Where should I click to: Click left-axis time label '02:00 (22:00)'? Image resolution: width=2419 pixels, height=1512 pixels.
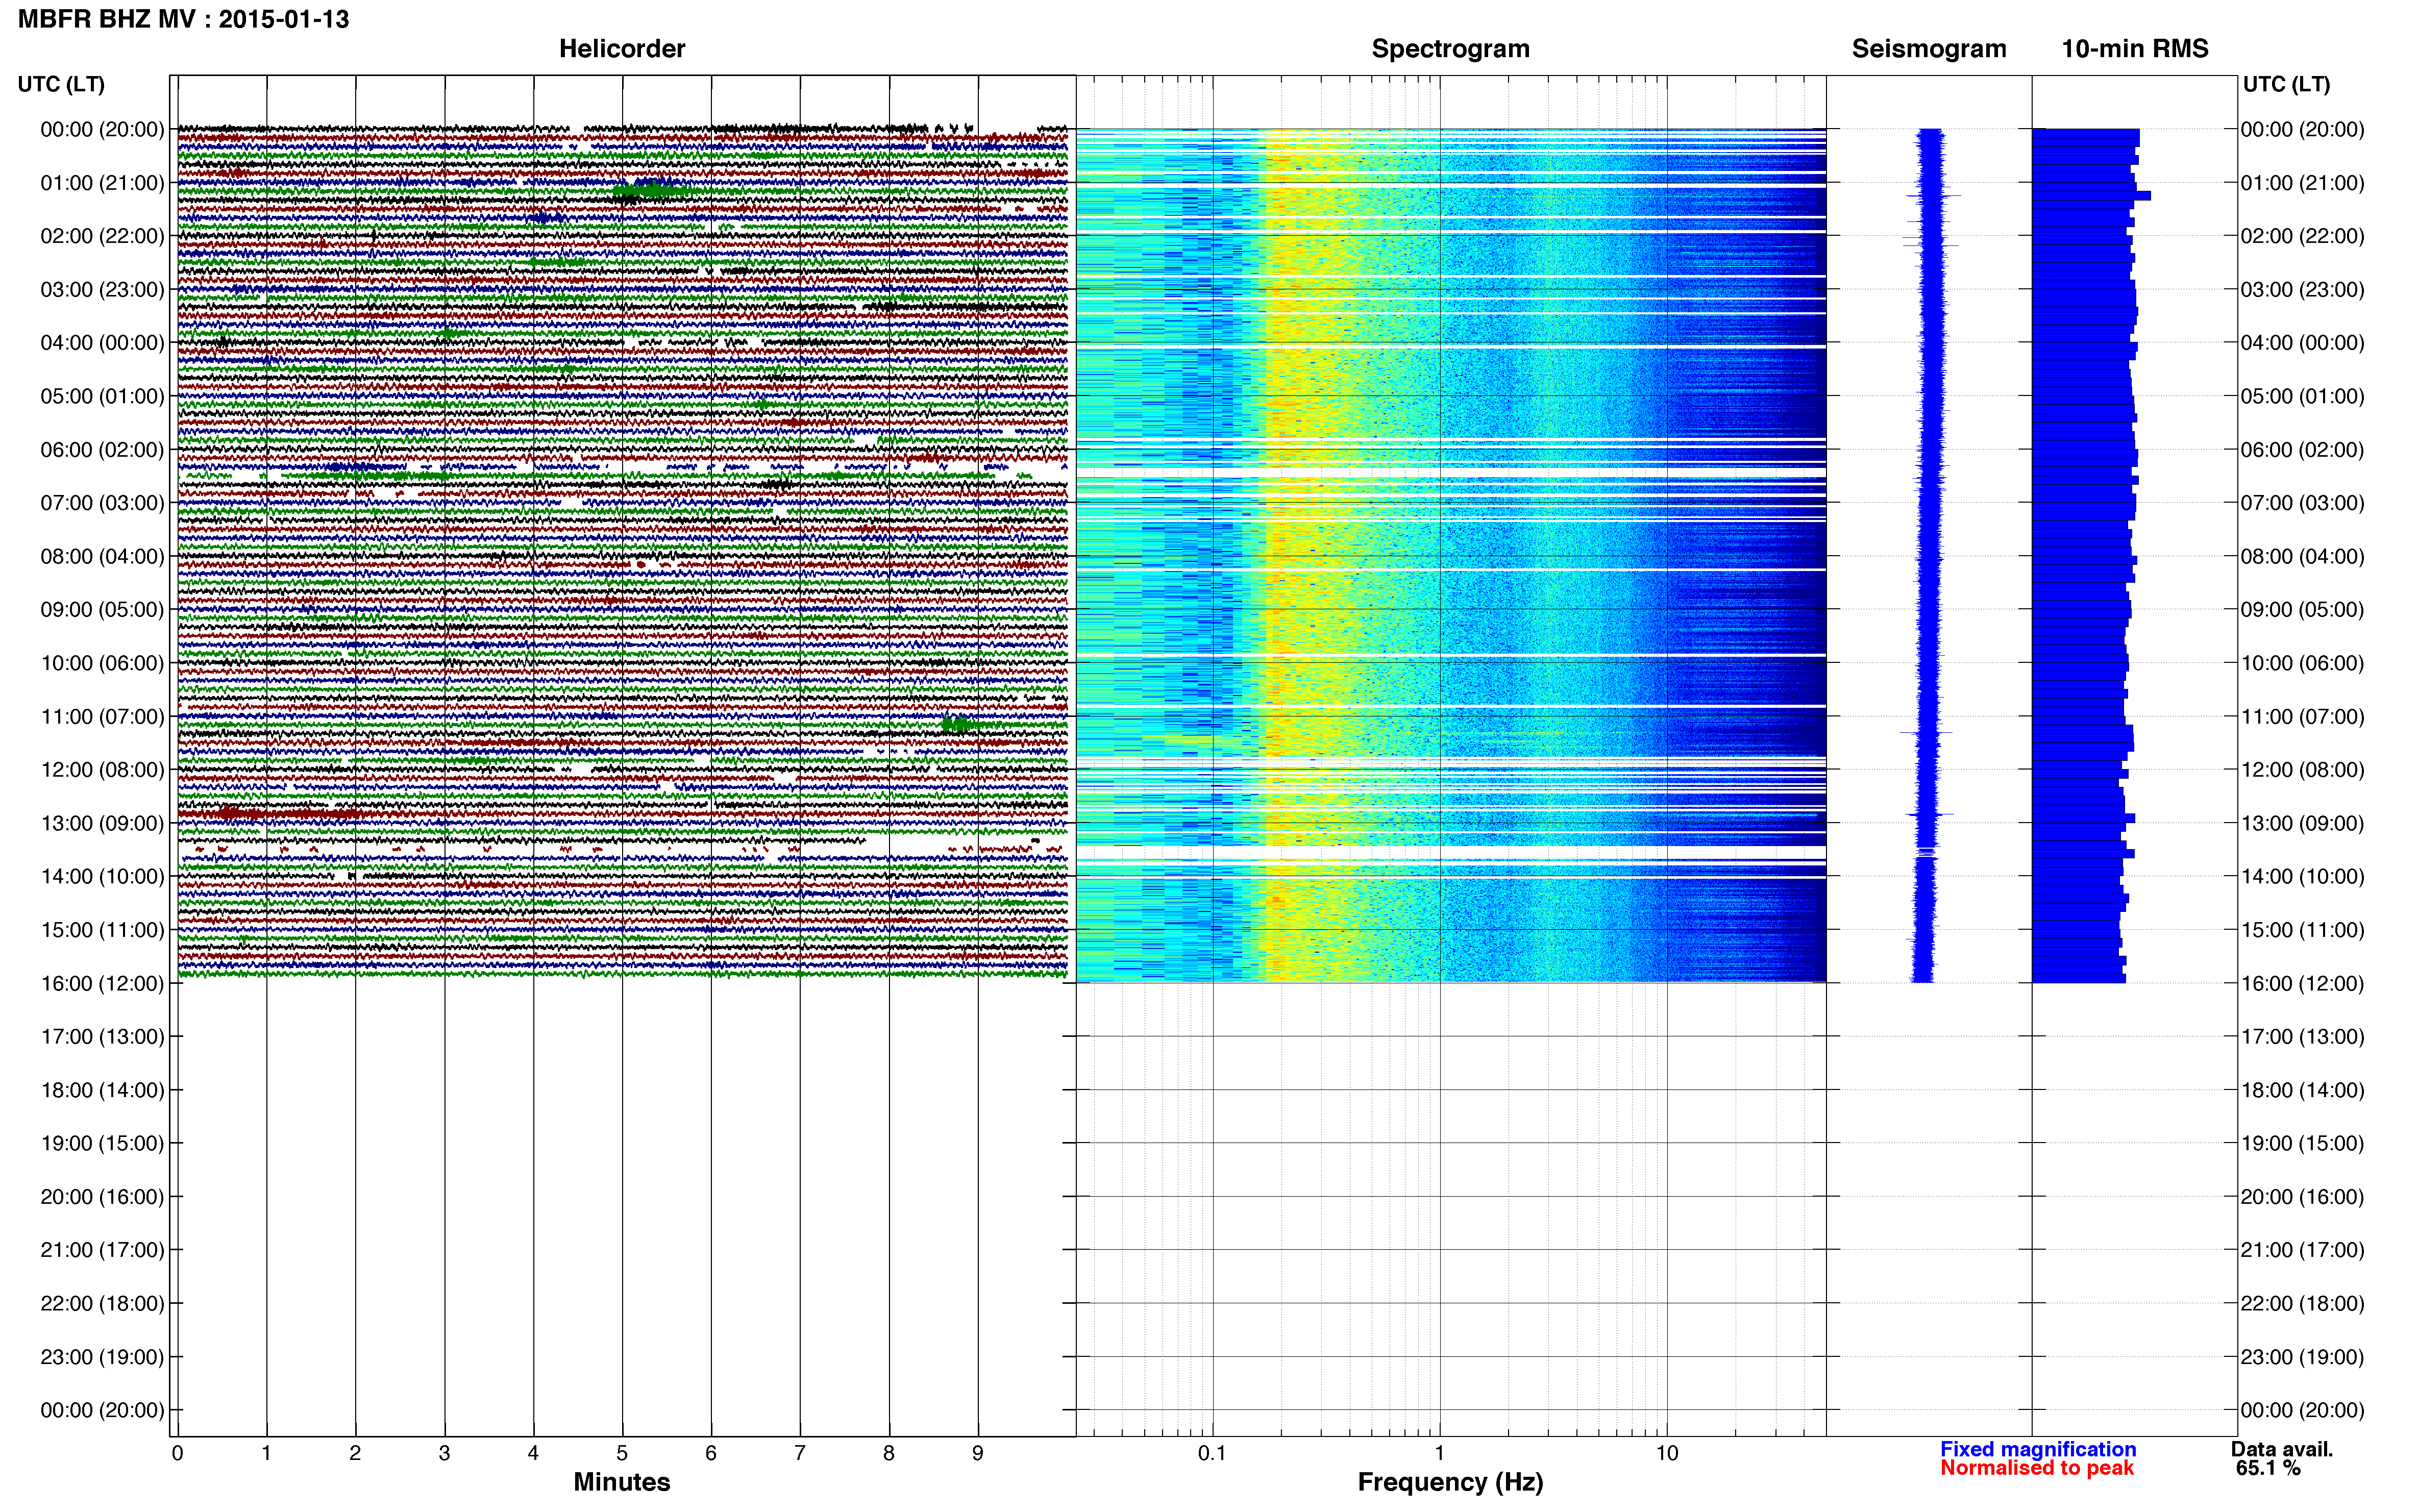pos(102,236)
